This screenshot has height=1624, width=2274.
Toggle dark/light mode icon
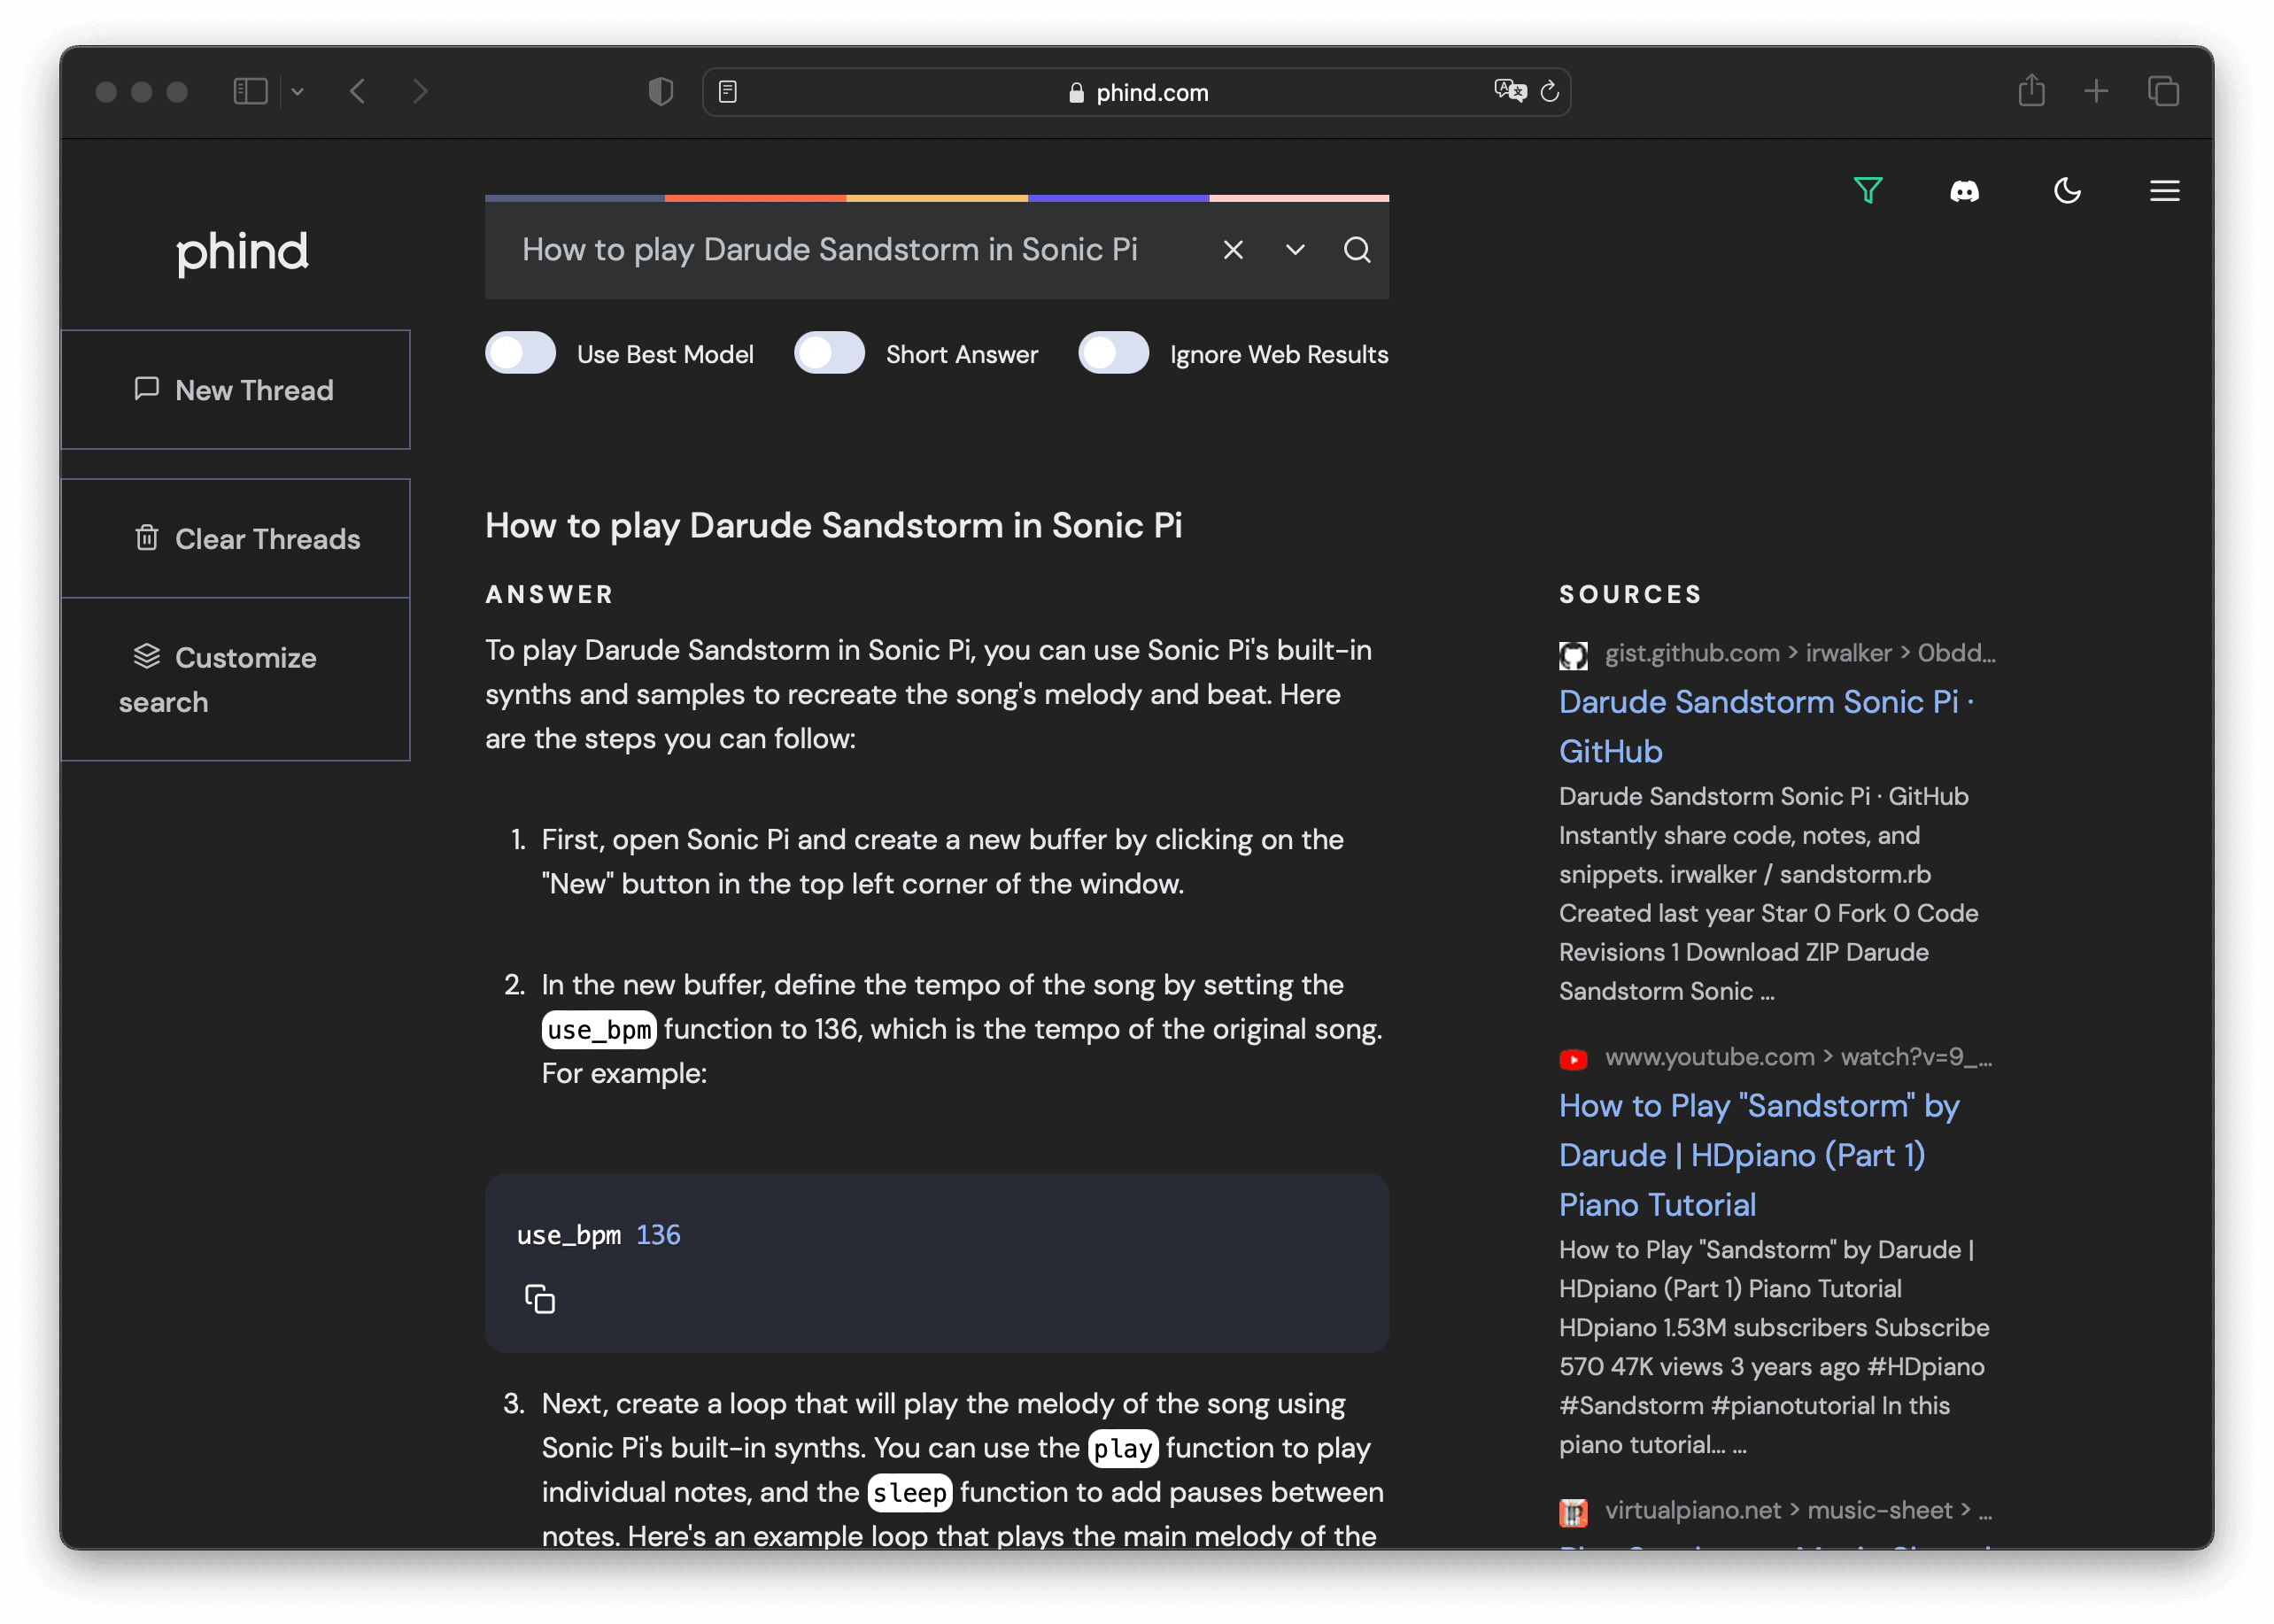click(x=2069, y=189)
